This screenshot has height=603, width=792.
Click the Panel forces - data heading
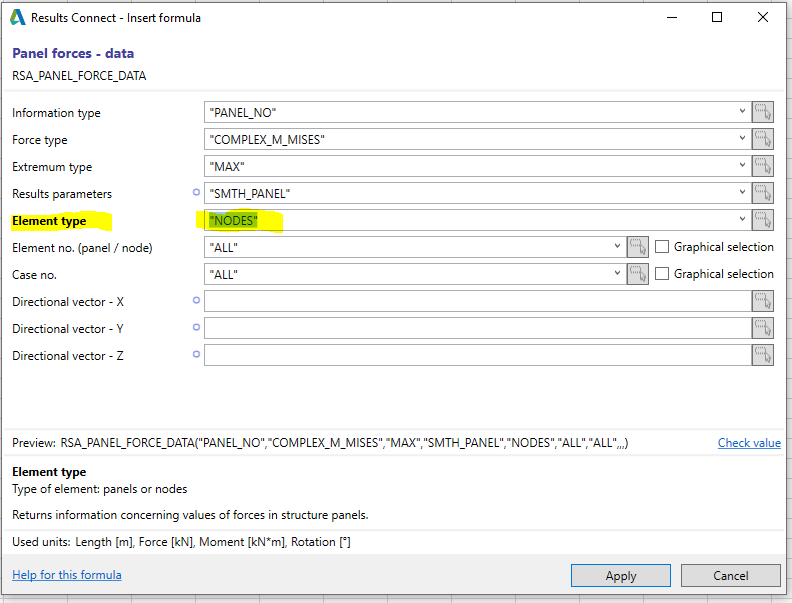click(73, 54)
